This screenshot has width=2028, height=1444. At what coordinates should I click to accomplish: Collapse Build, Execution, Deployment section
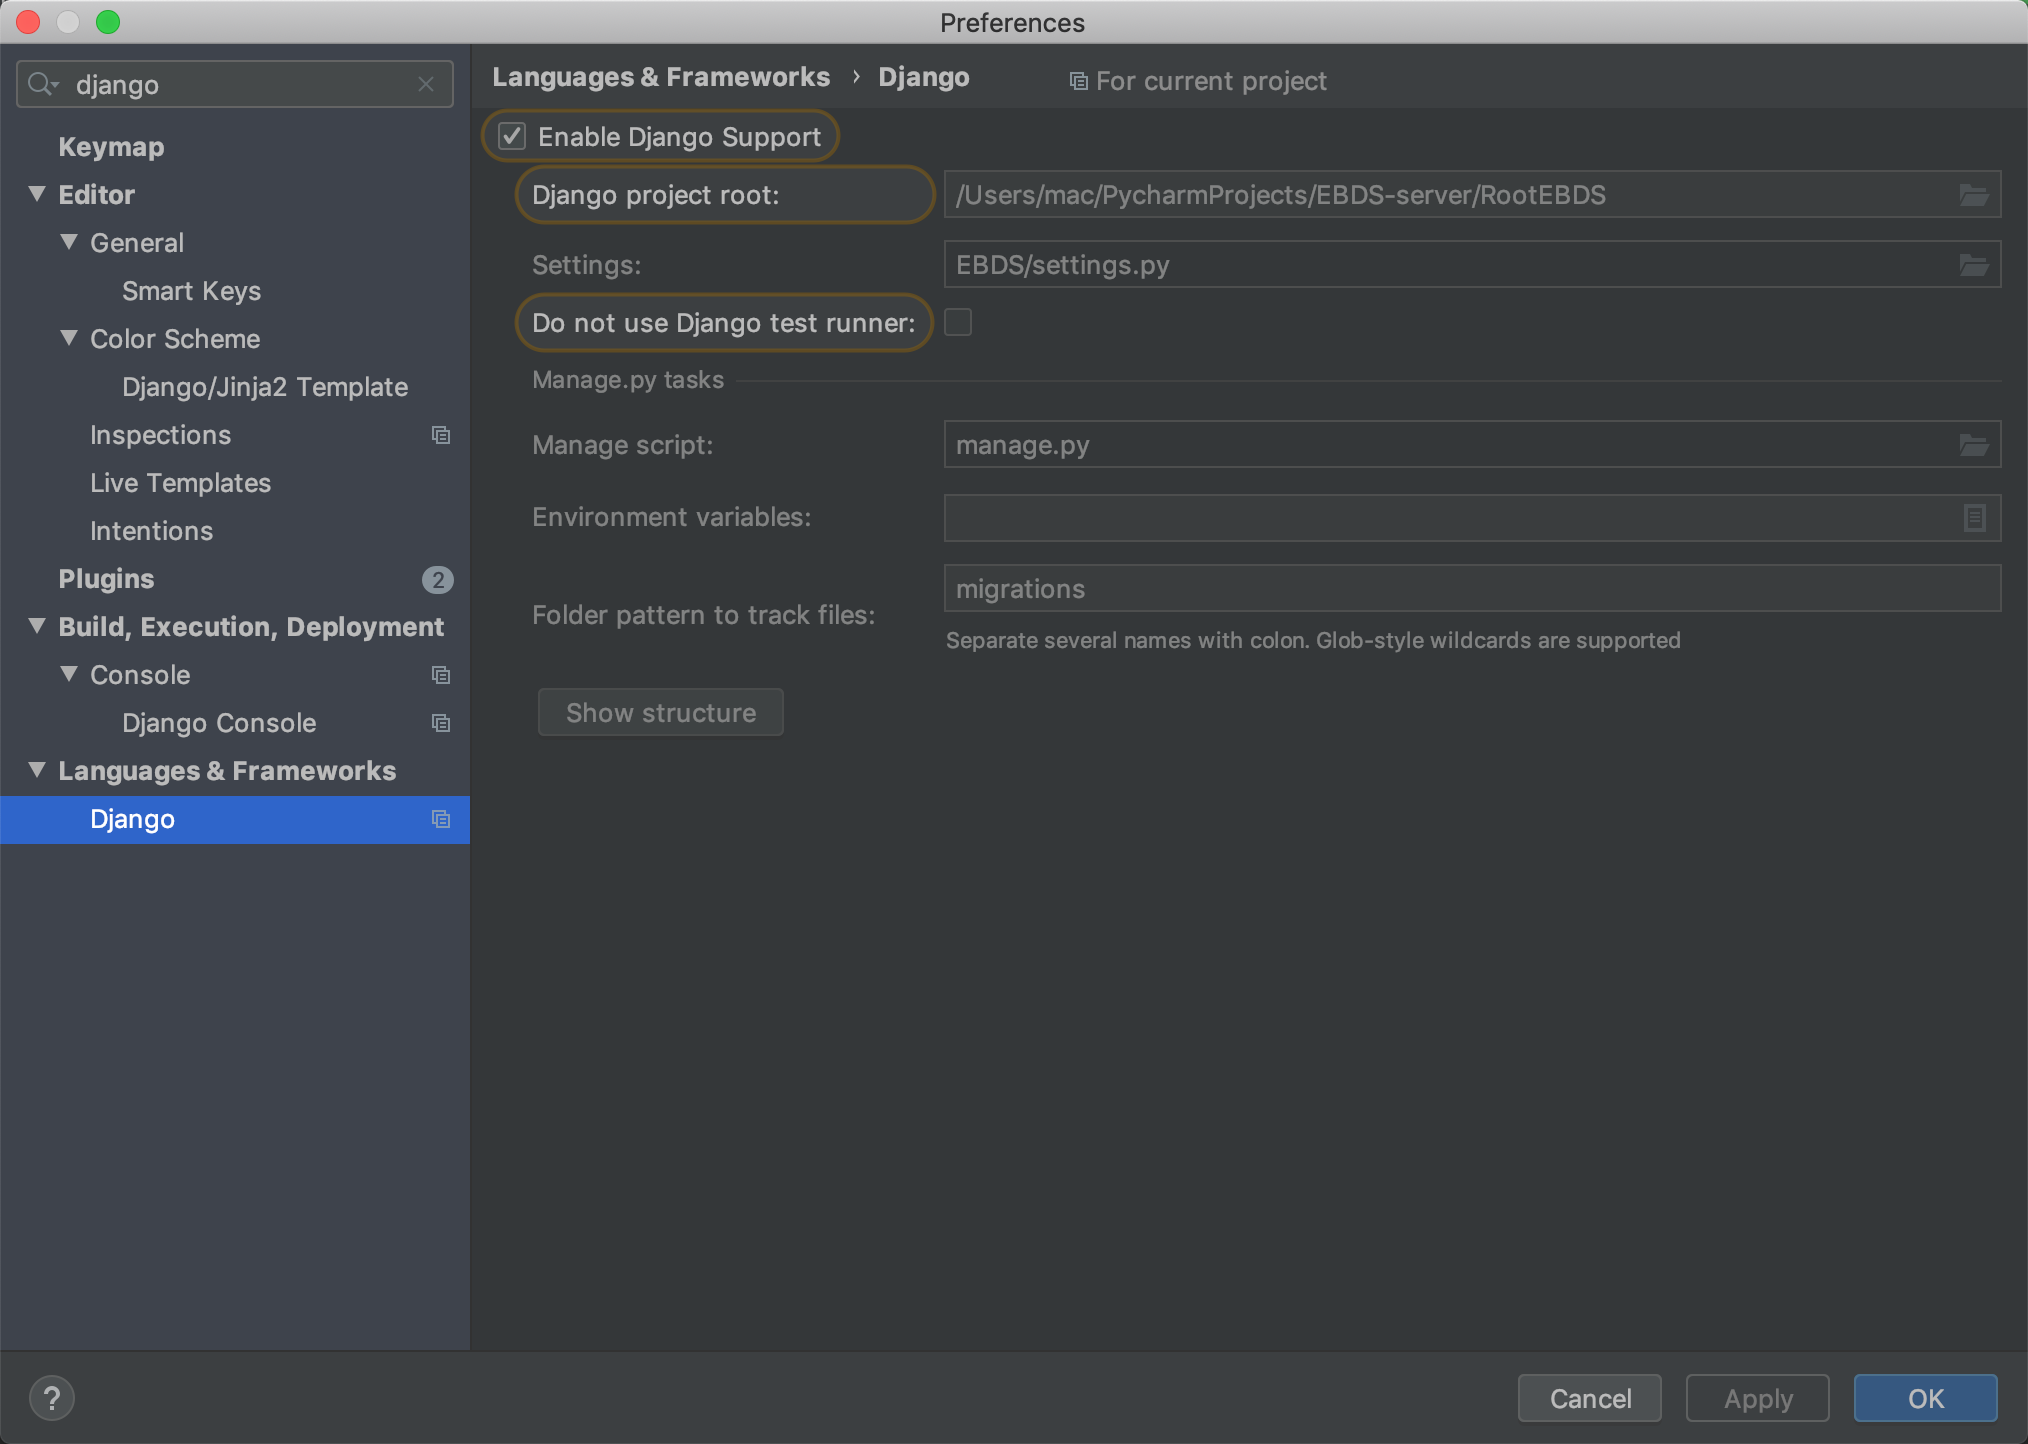37,626
